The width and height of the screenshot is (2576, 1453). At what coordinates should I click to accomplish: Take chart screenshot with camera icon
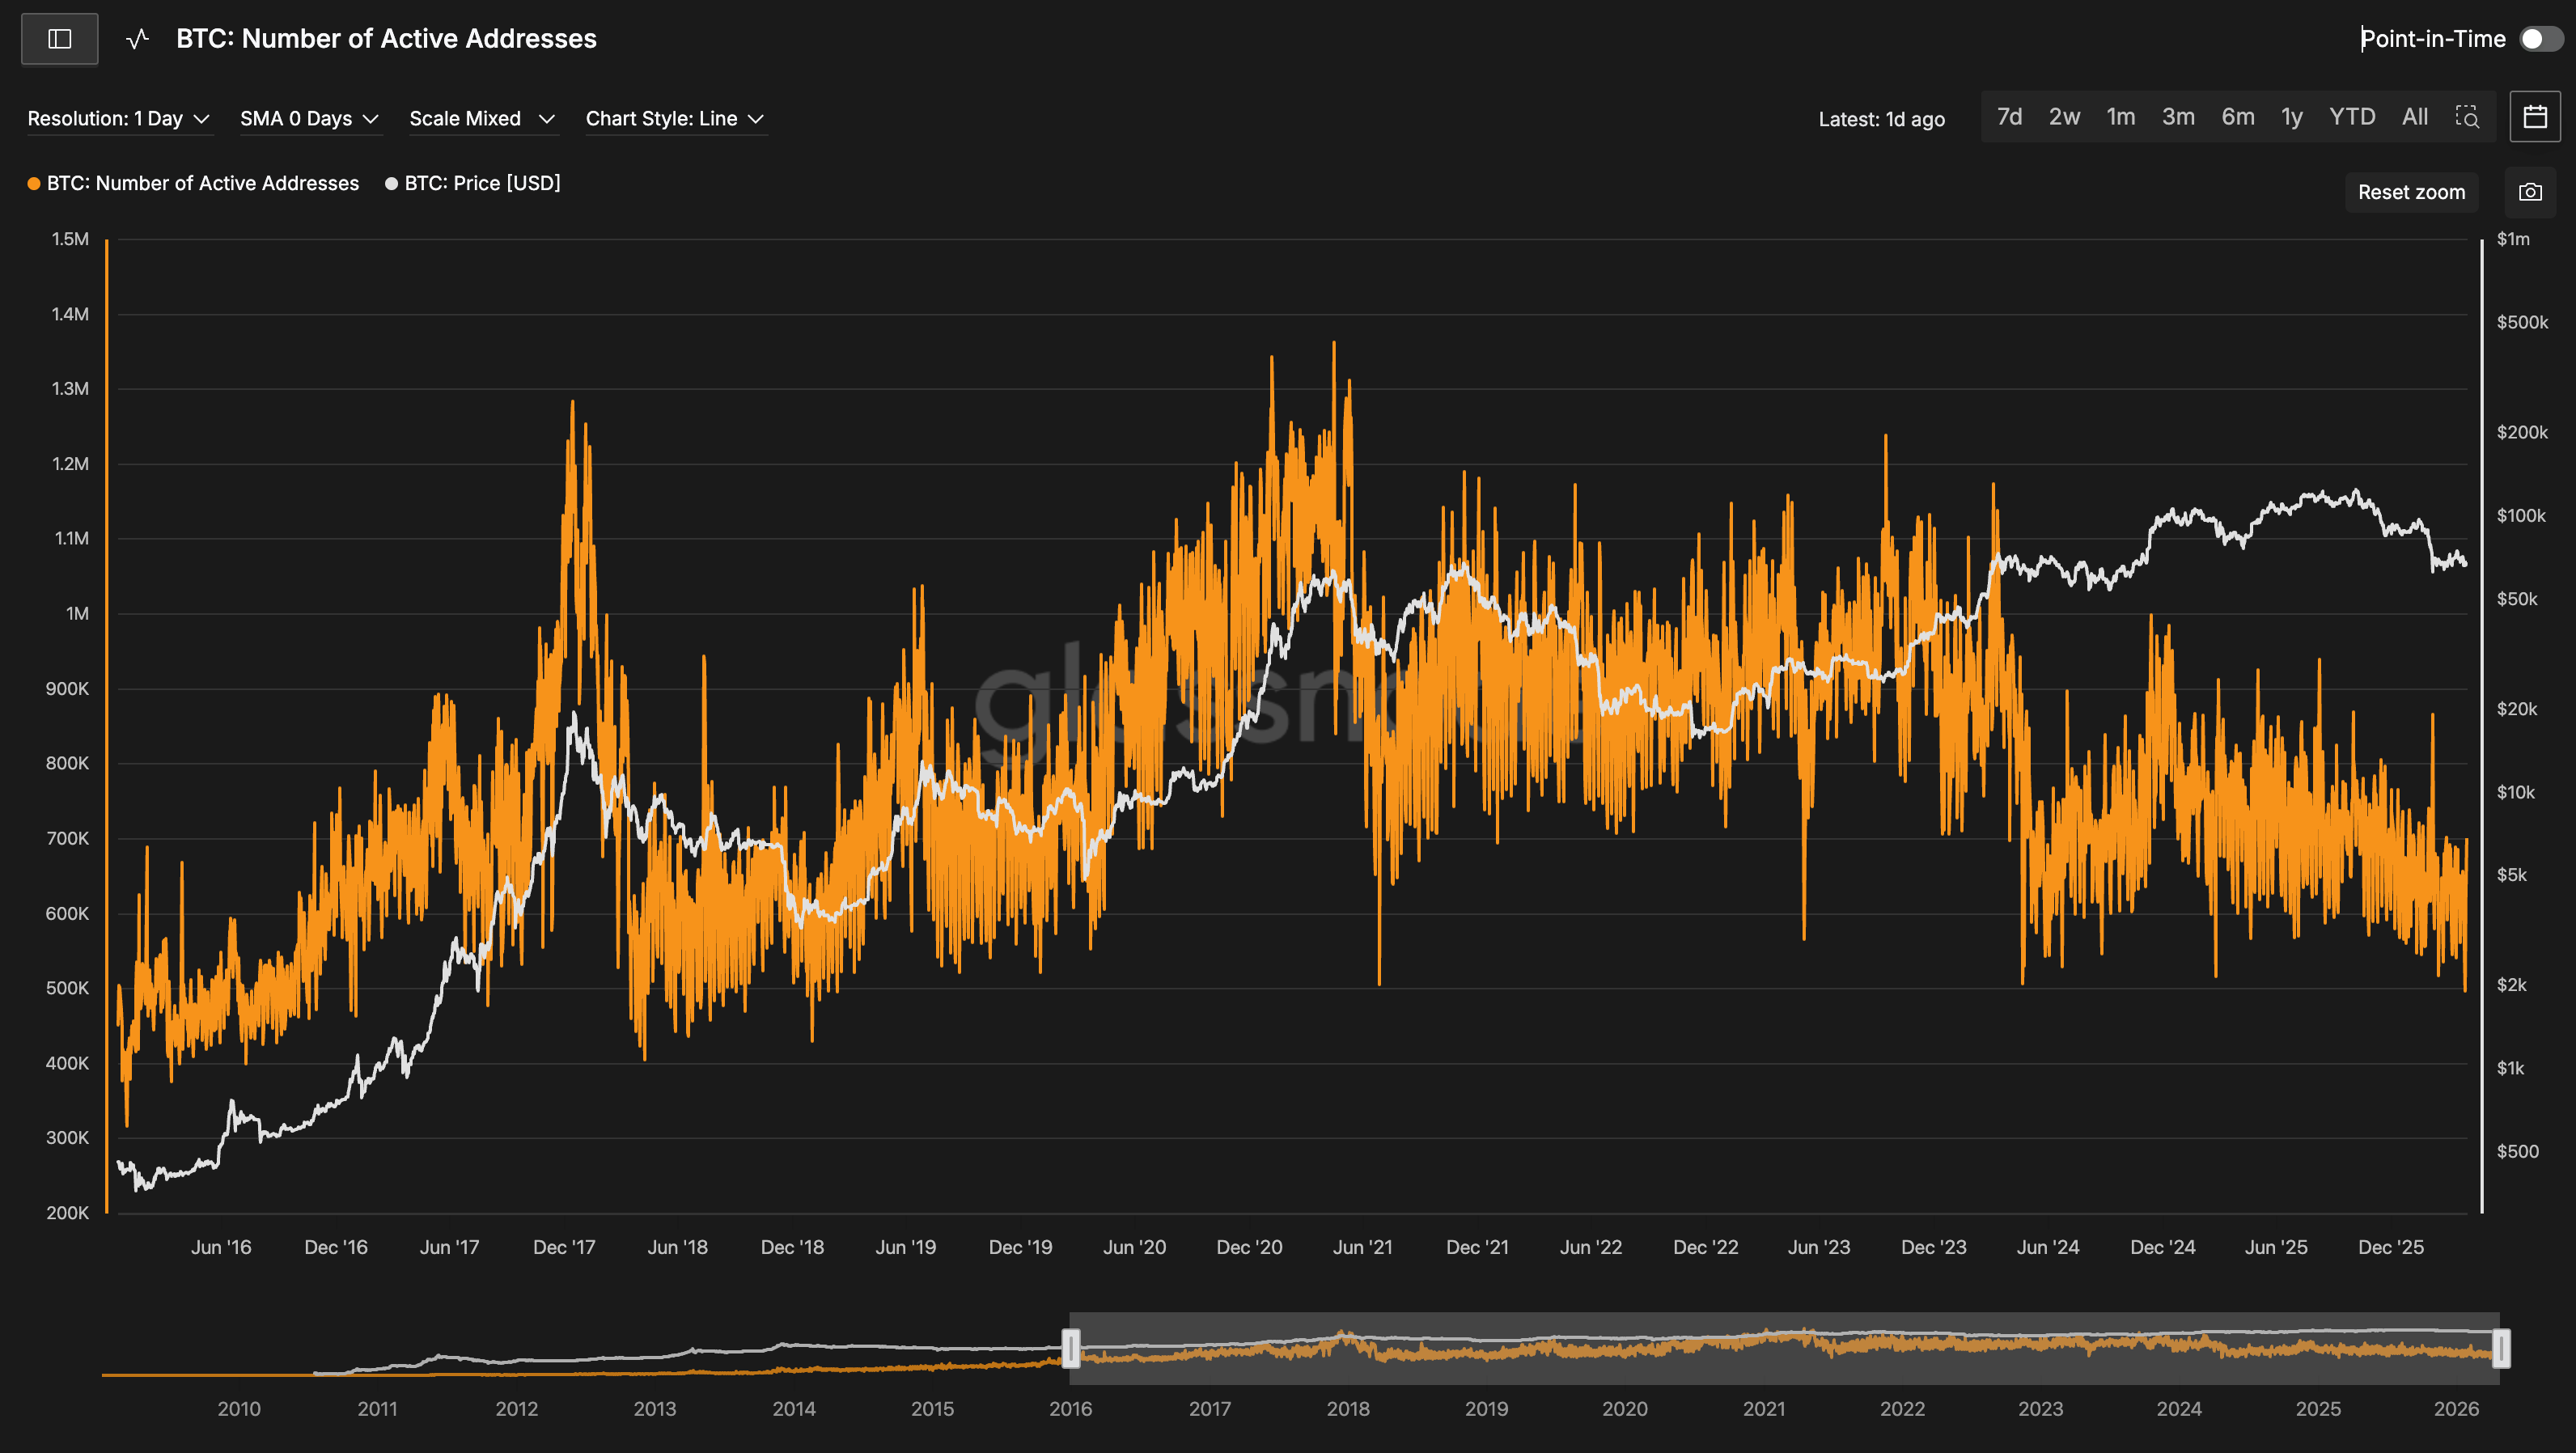point(2530,192)
